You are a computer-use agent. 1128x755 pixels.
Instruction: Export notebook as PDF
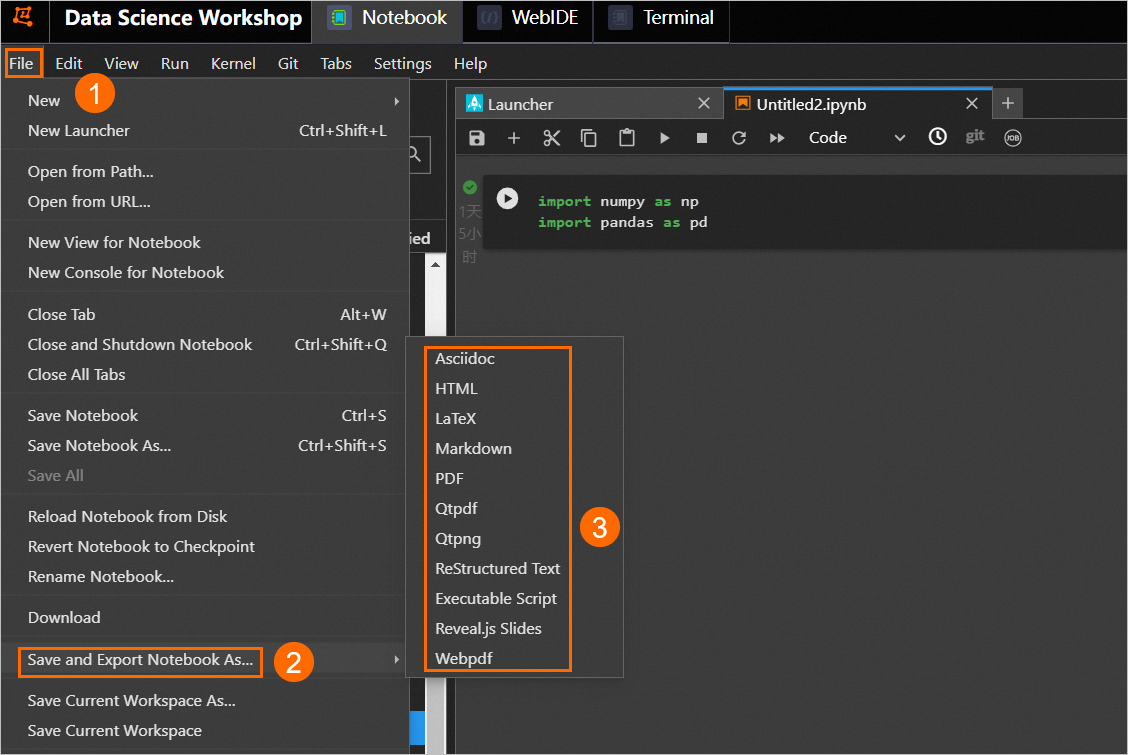point(514,479)
